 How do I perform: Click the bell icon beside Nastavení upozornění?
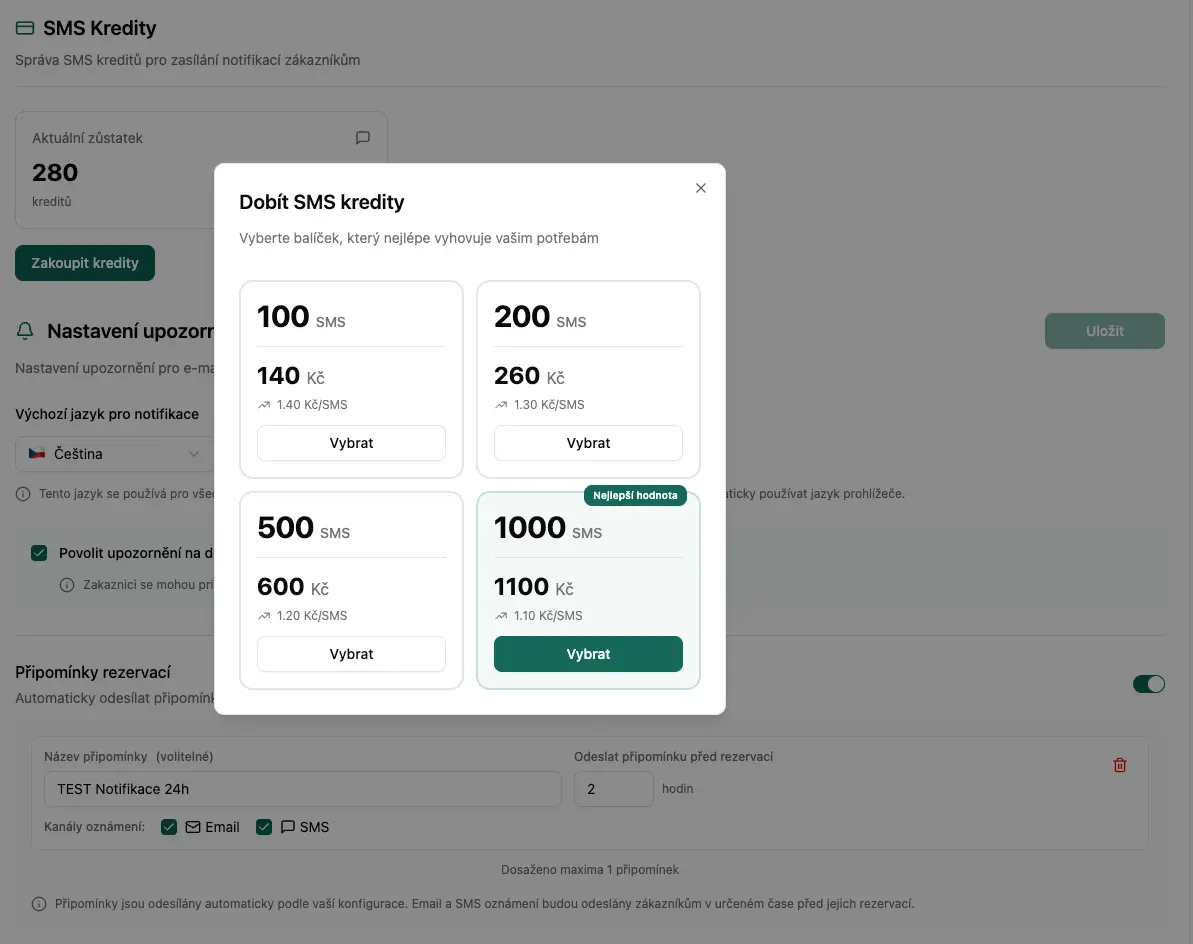(x=25, y=331)
